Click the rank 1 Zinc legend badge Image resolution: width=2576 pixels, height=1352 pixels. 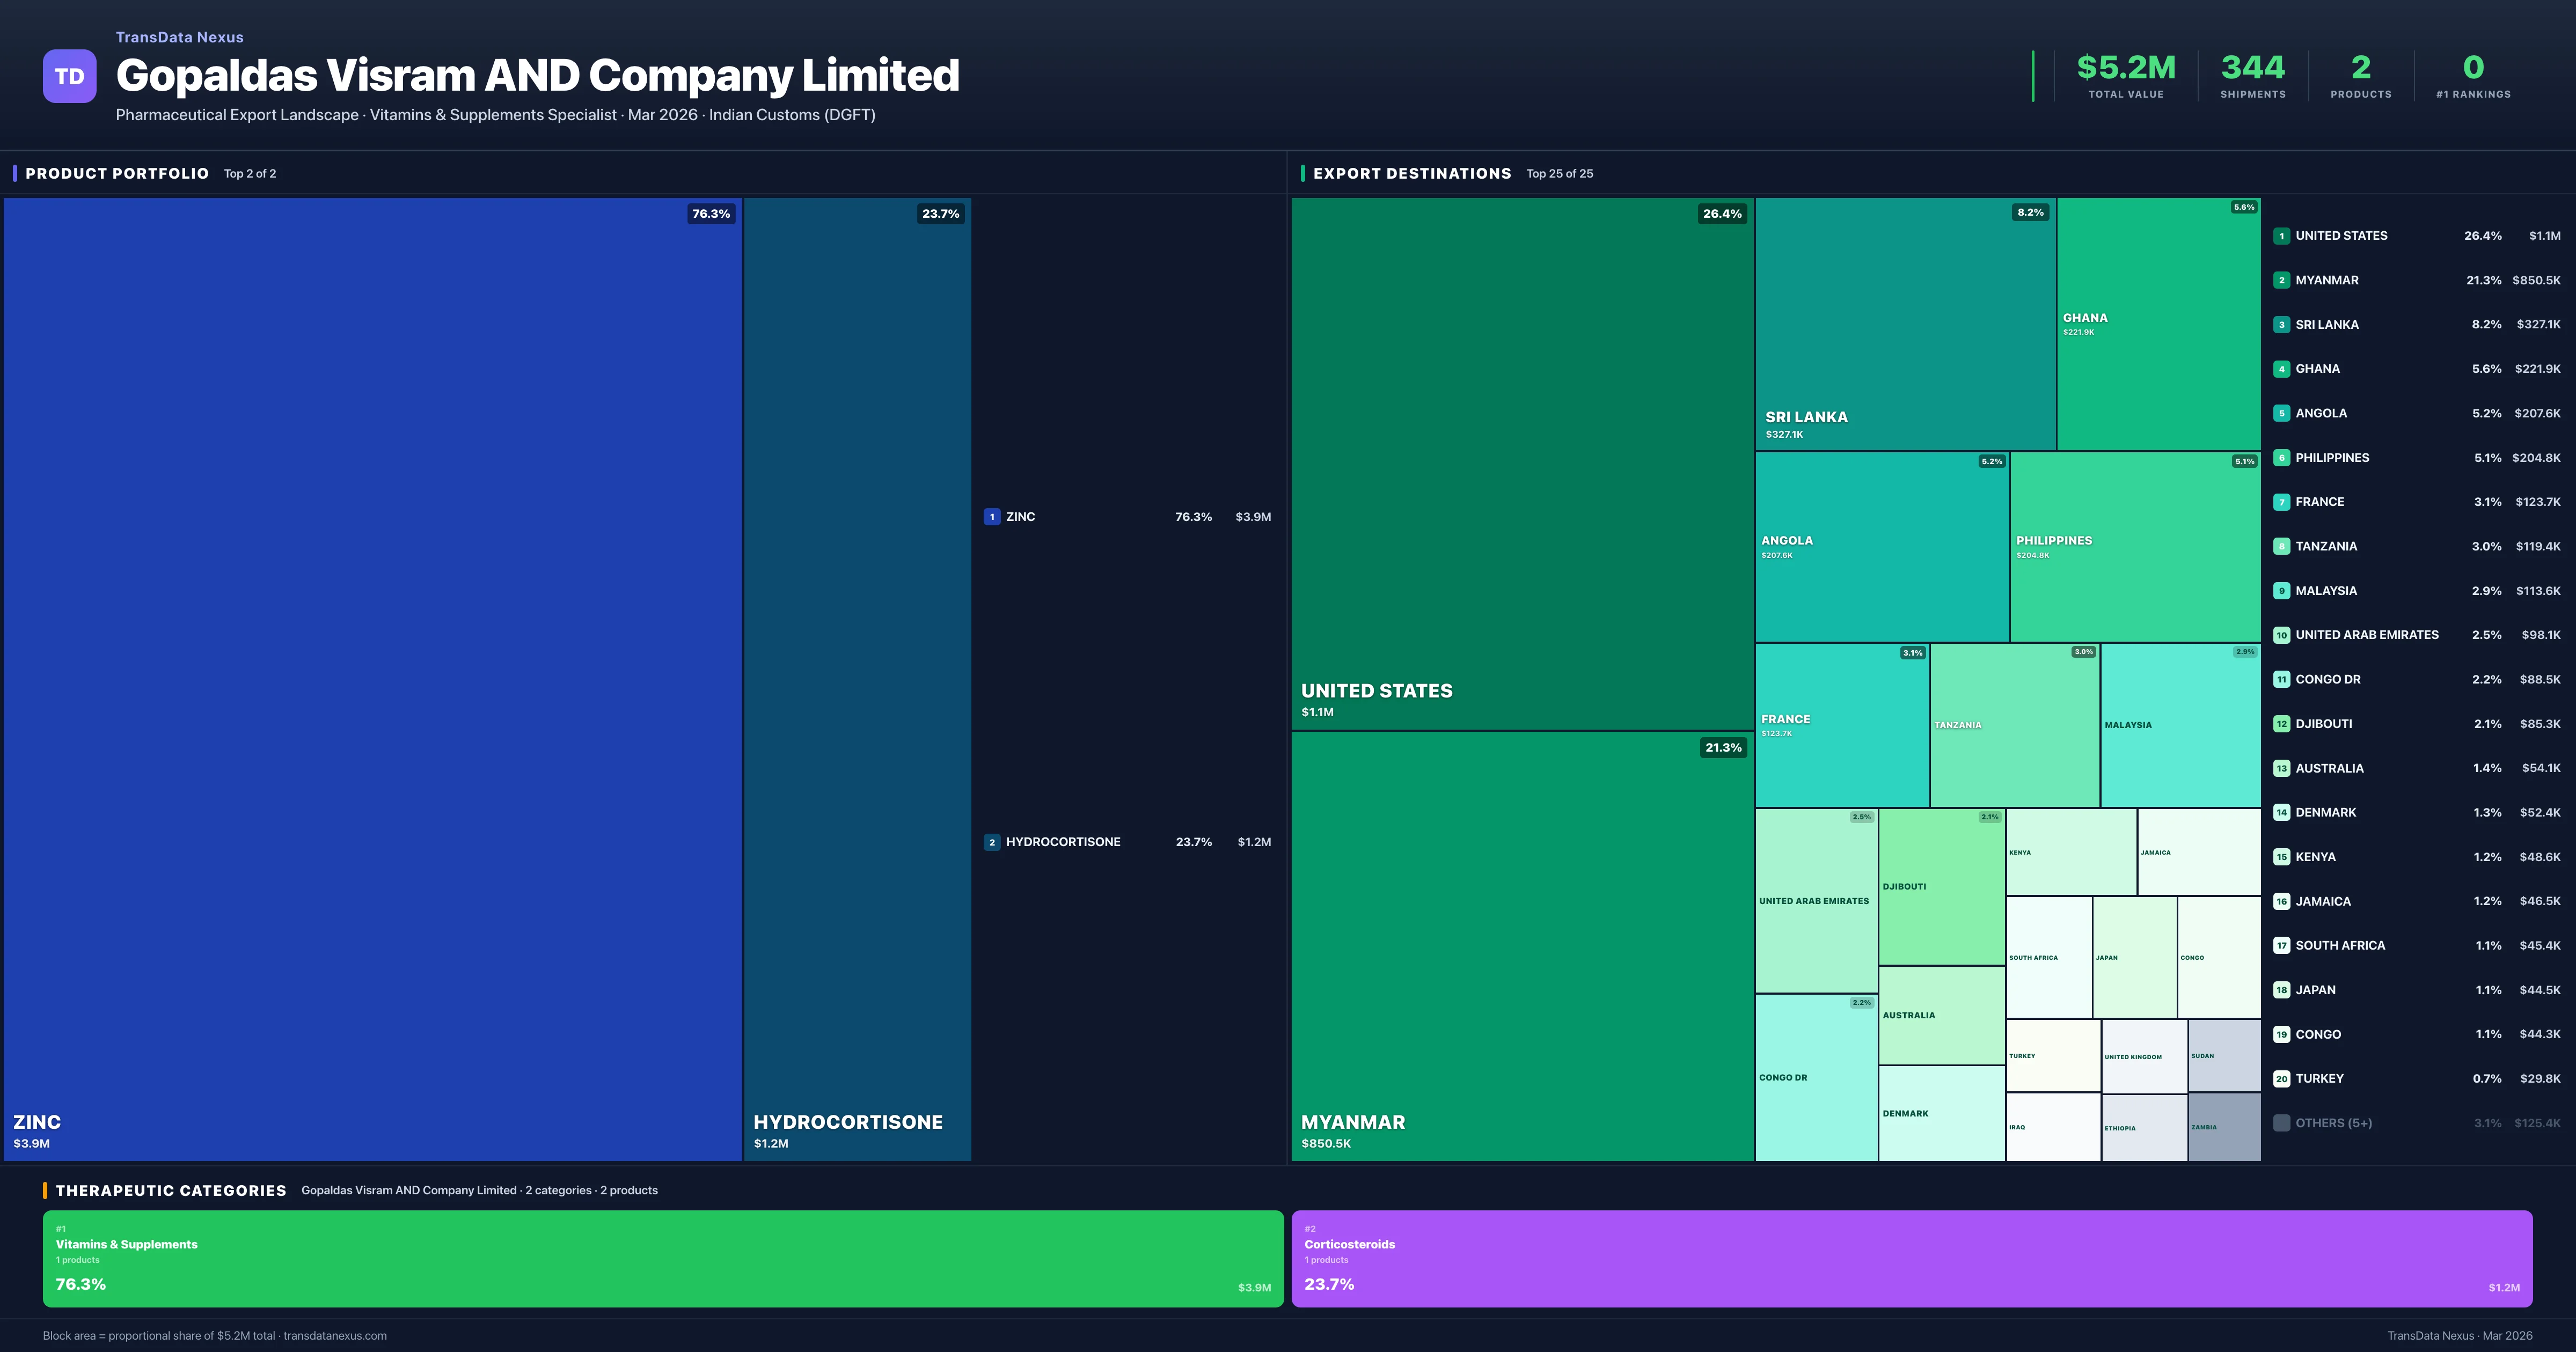(x=991, y=517)
